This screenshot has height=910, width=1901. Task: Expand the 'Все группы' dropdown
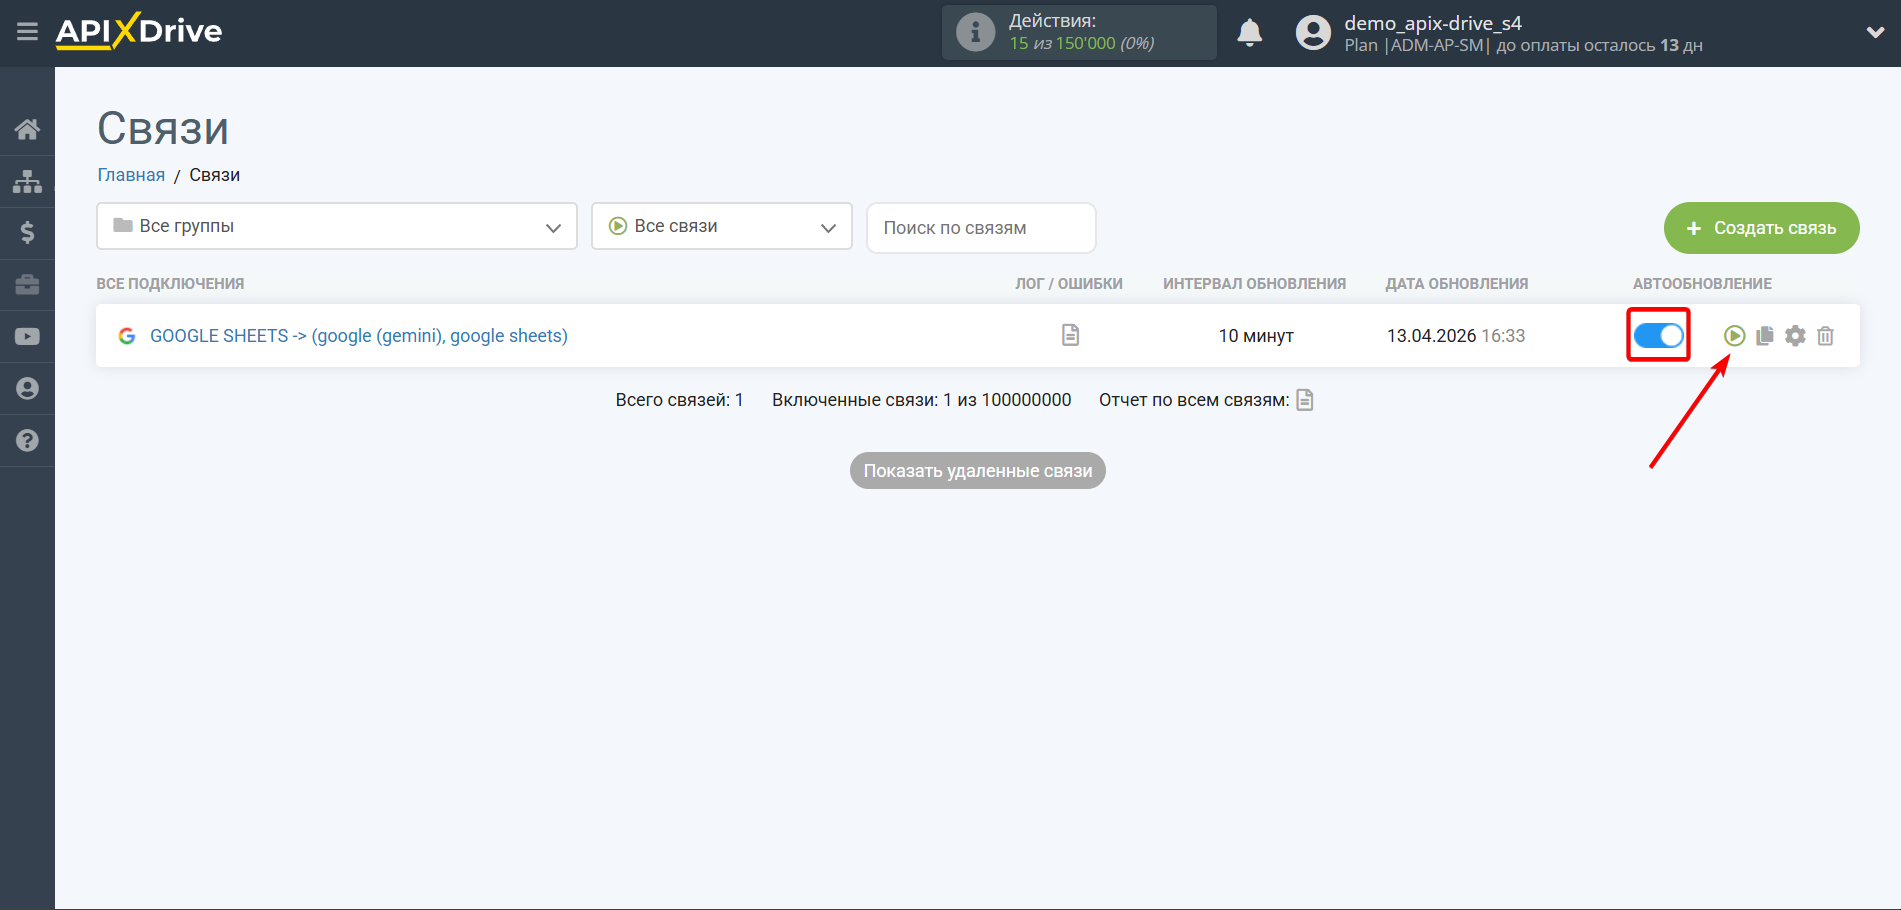(337, 226)
